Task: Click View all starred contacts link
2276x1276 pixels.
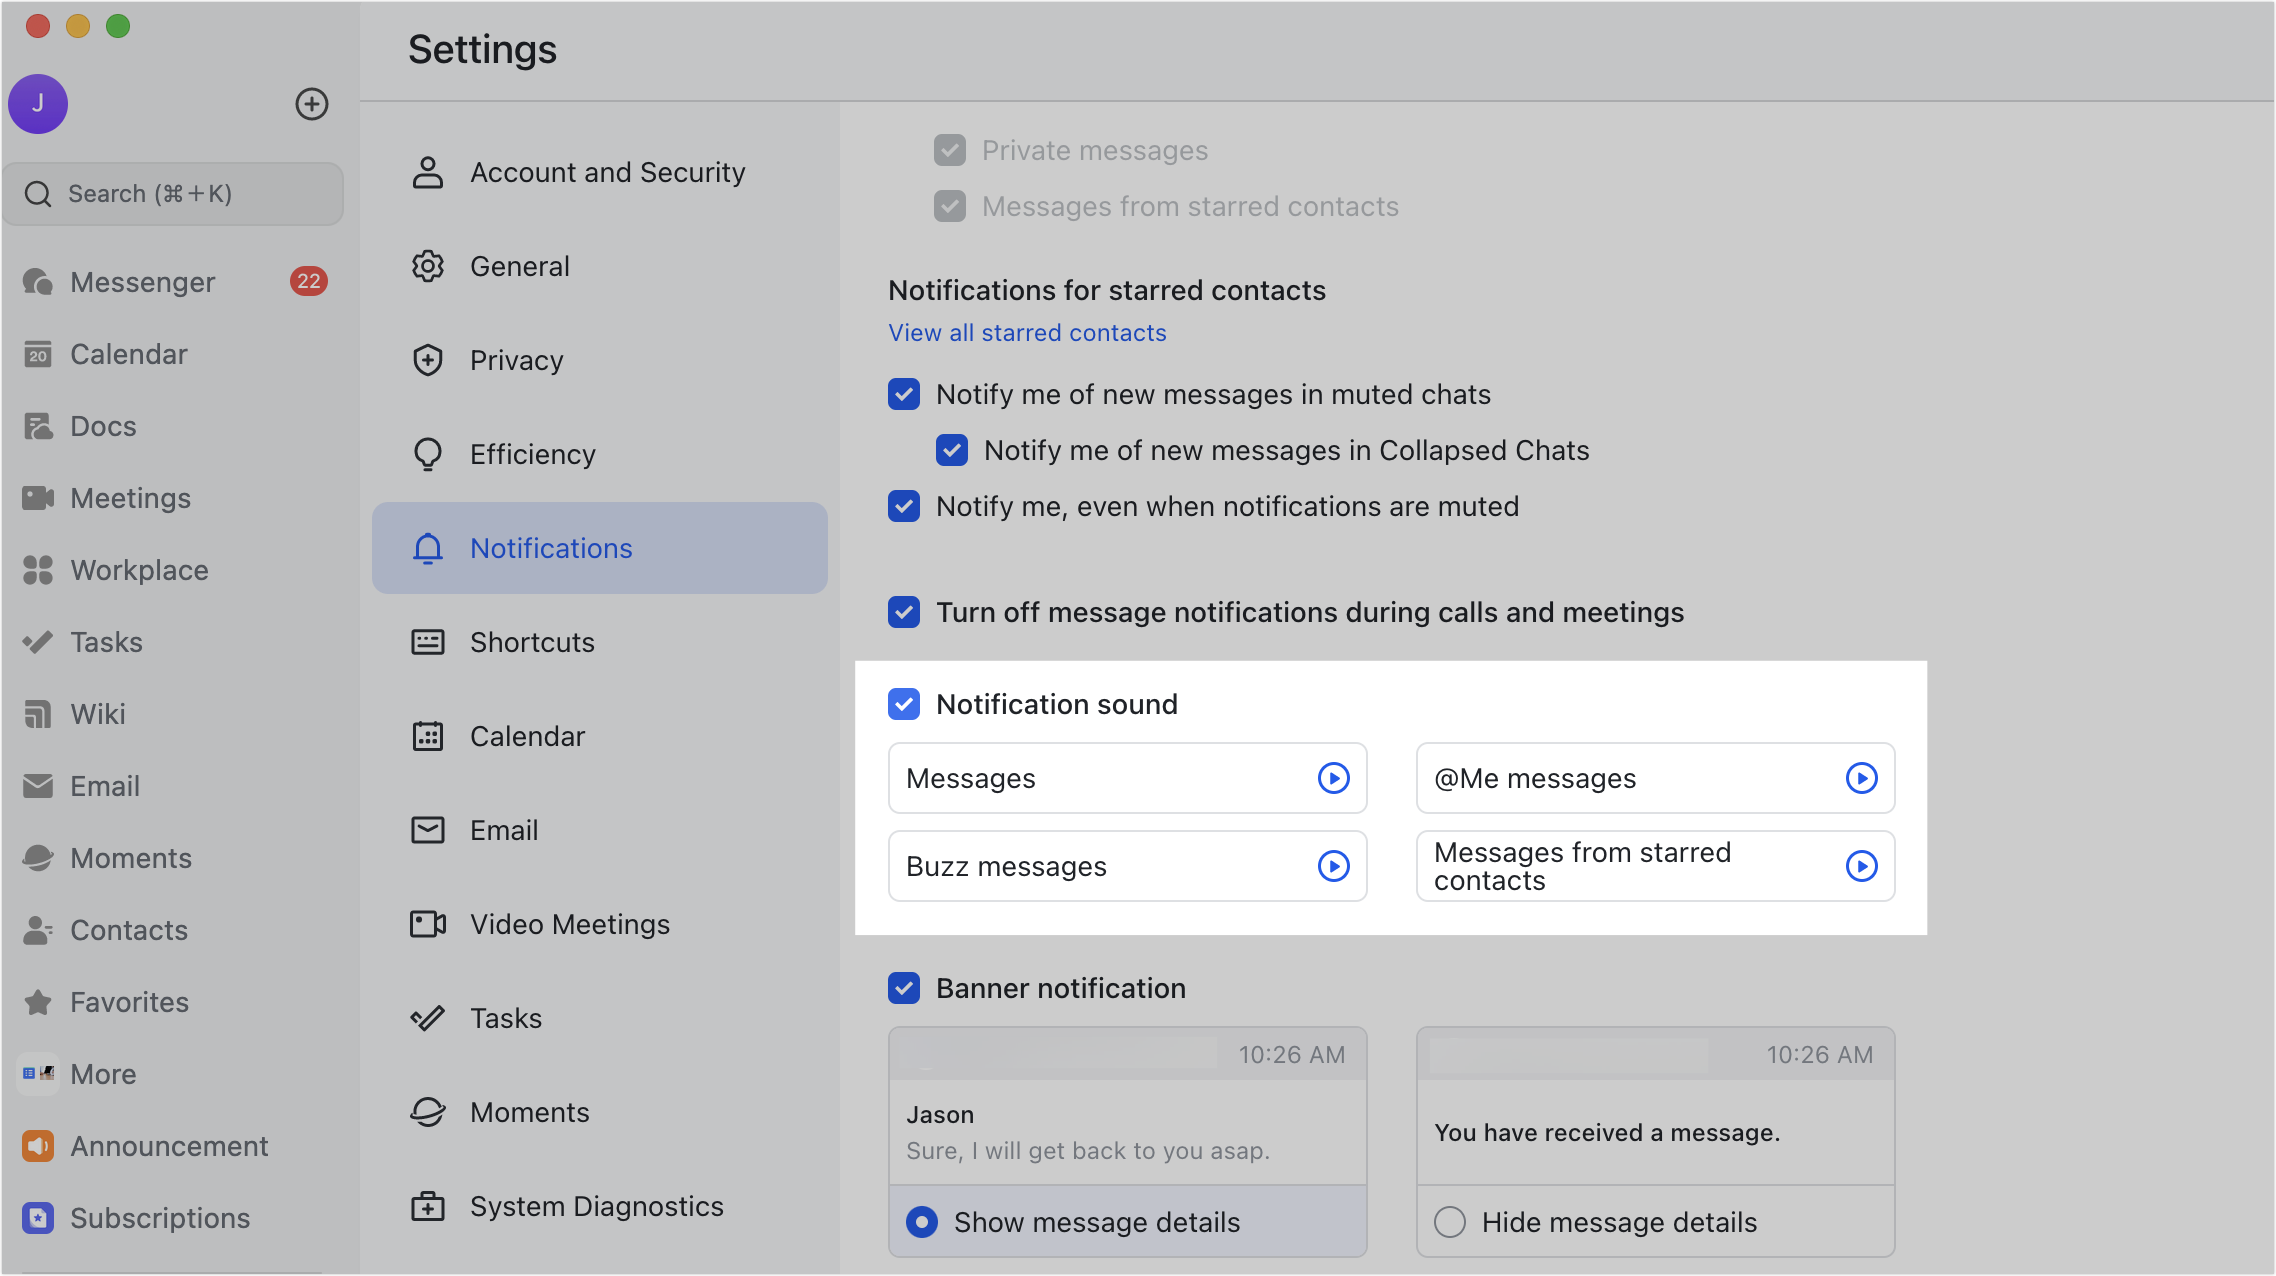Action: coord(1026,332)
